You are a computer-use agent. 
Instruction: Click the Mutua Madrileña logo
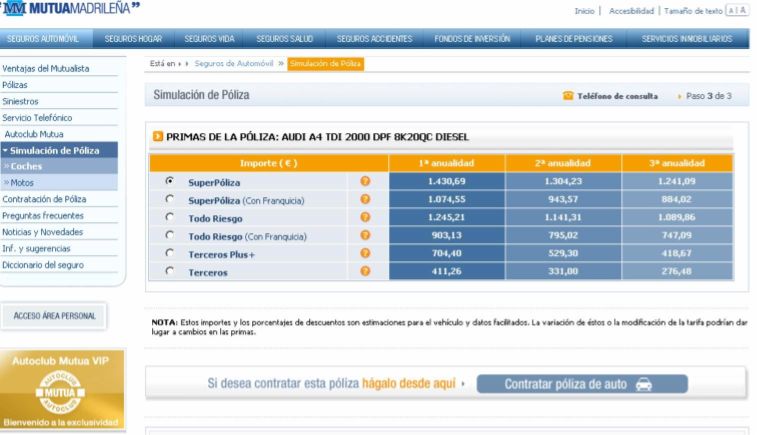(x=70, y=8)
